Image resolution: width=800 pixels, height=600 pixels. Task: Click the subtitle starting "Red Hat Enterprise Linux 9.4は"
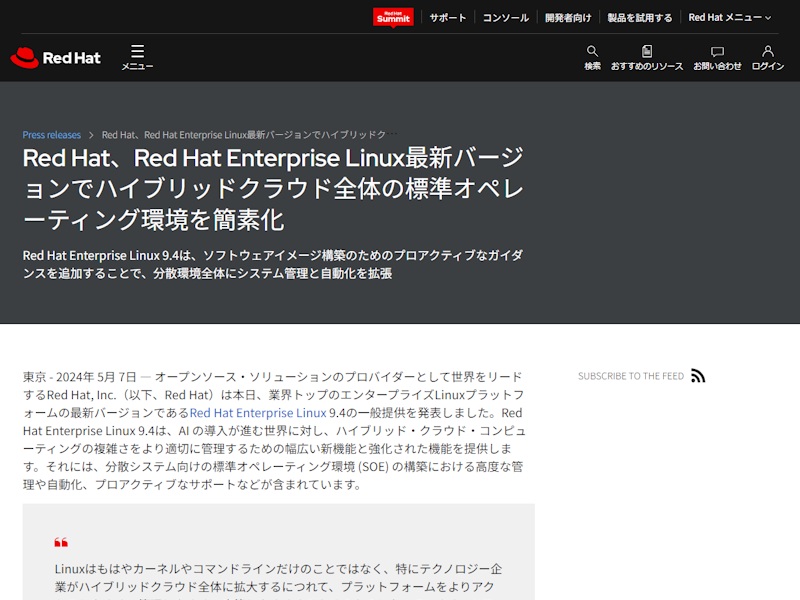[272, 264]
